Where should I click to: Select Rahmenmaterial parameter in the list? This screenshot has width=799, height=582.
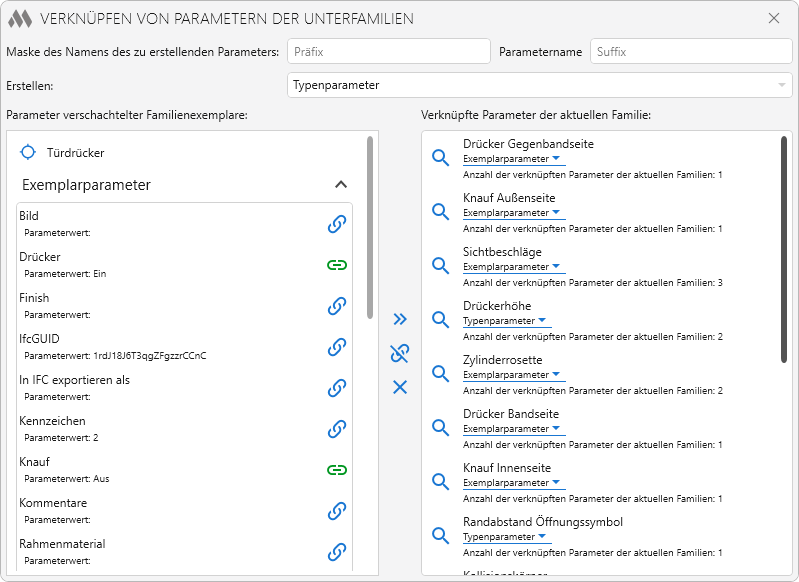pyautogui.click(x=62, y=544)
